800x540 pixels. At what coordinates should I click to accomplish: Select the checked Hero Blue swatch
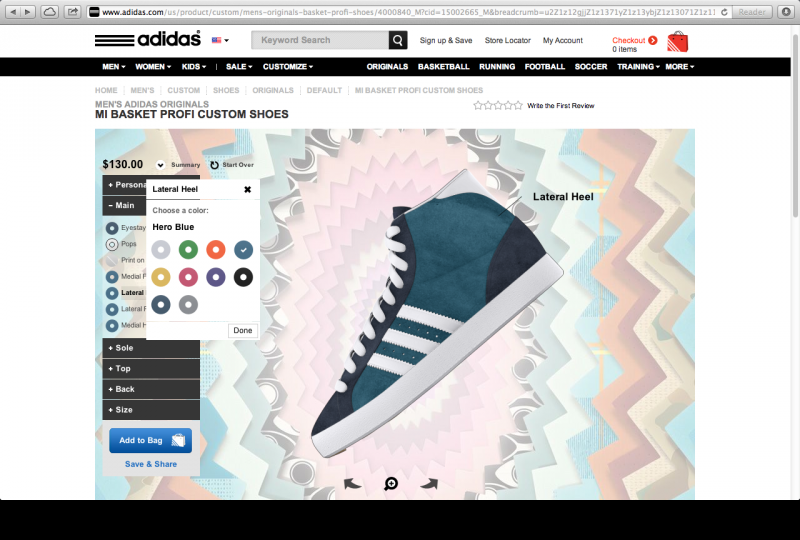[x=243, y=250]
